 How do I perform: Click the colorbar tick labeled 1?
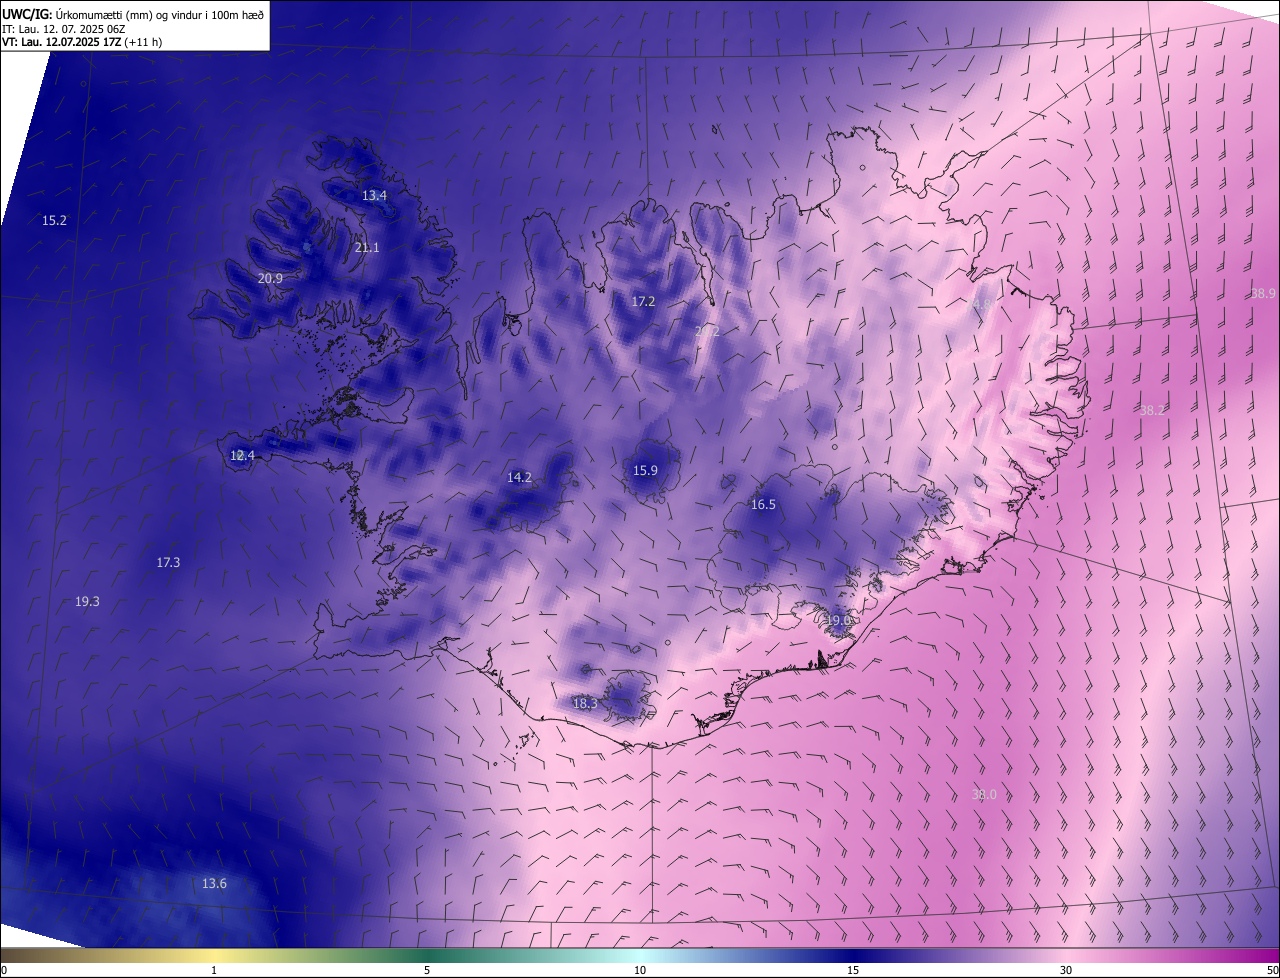[214, 970]
